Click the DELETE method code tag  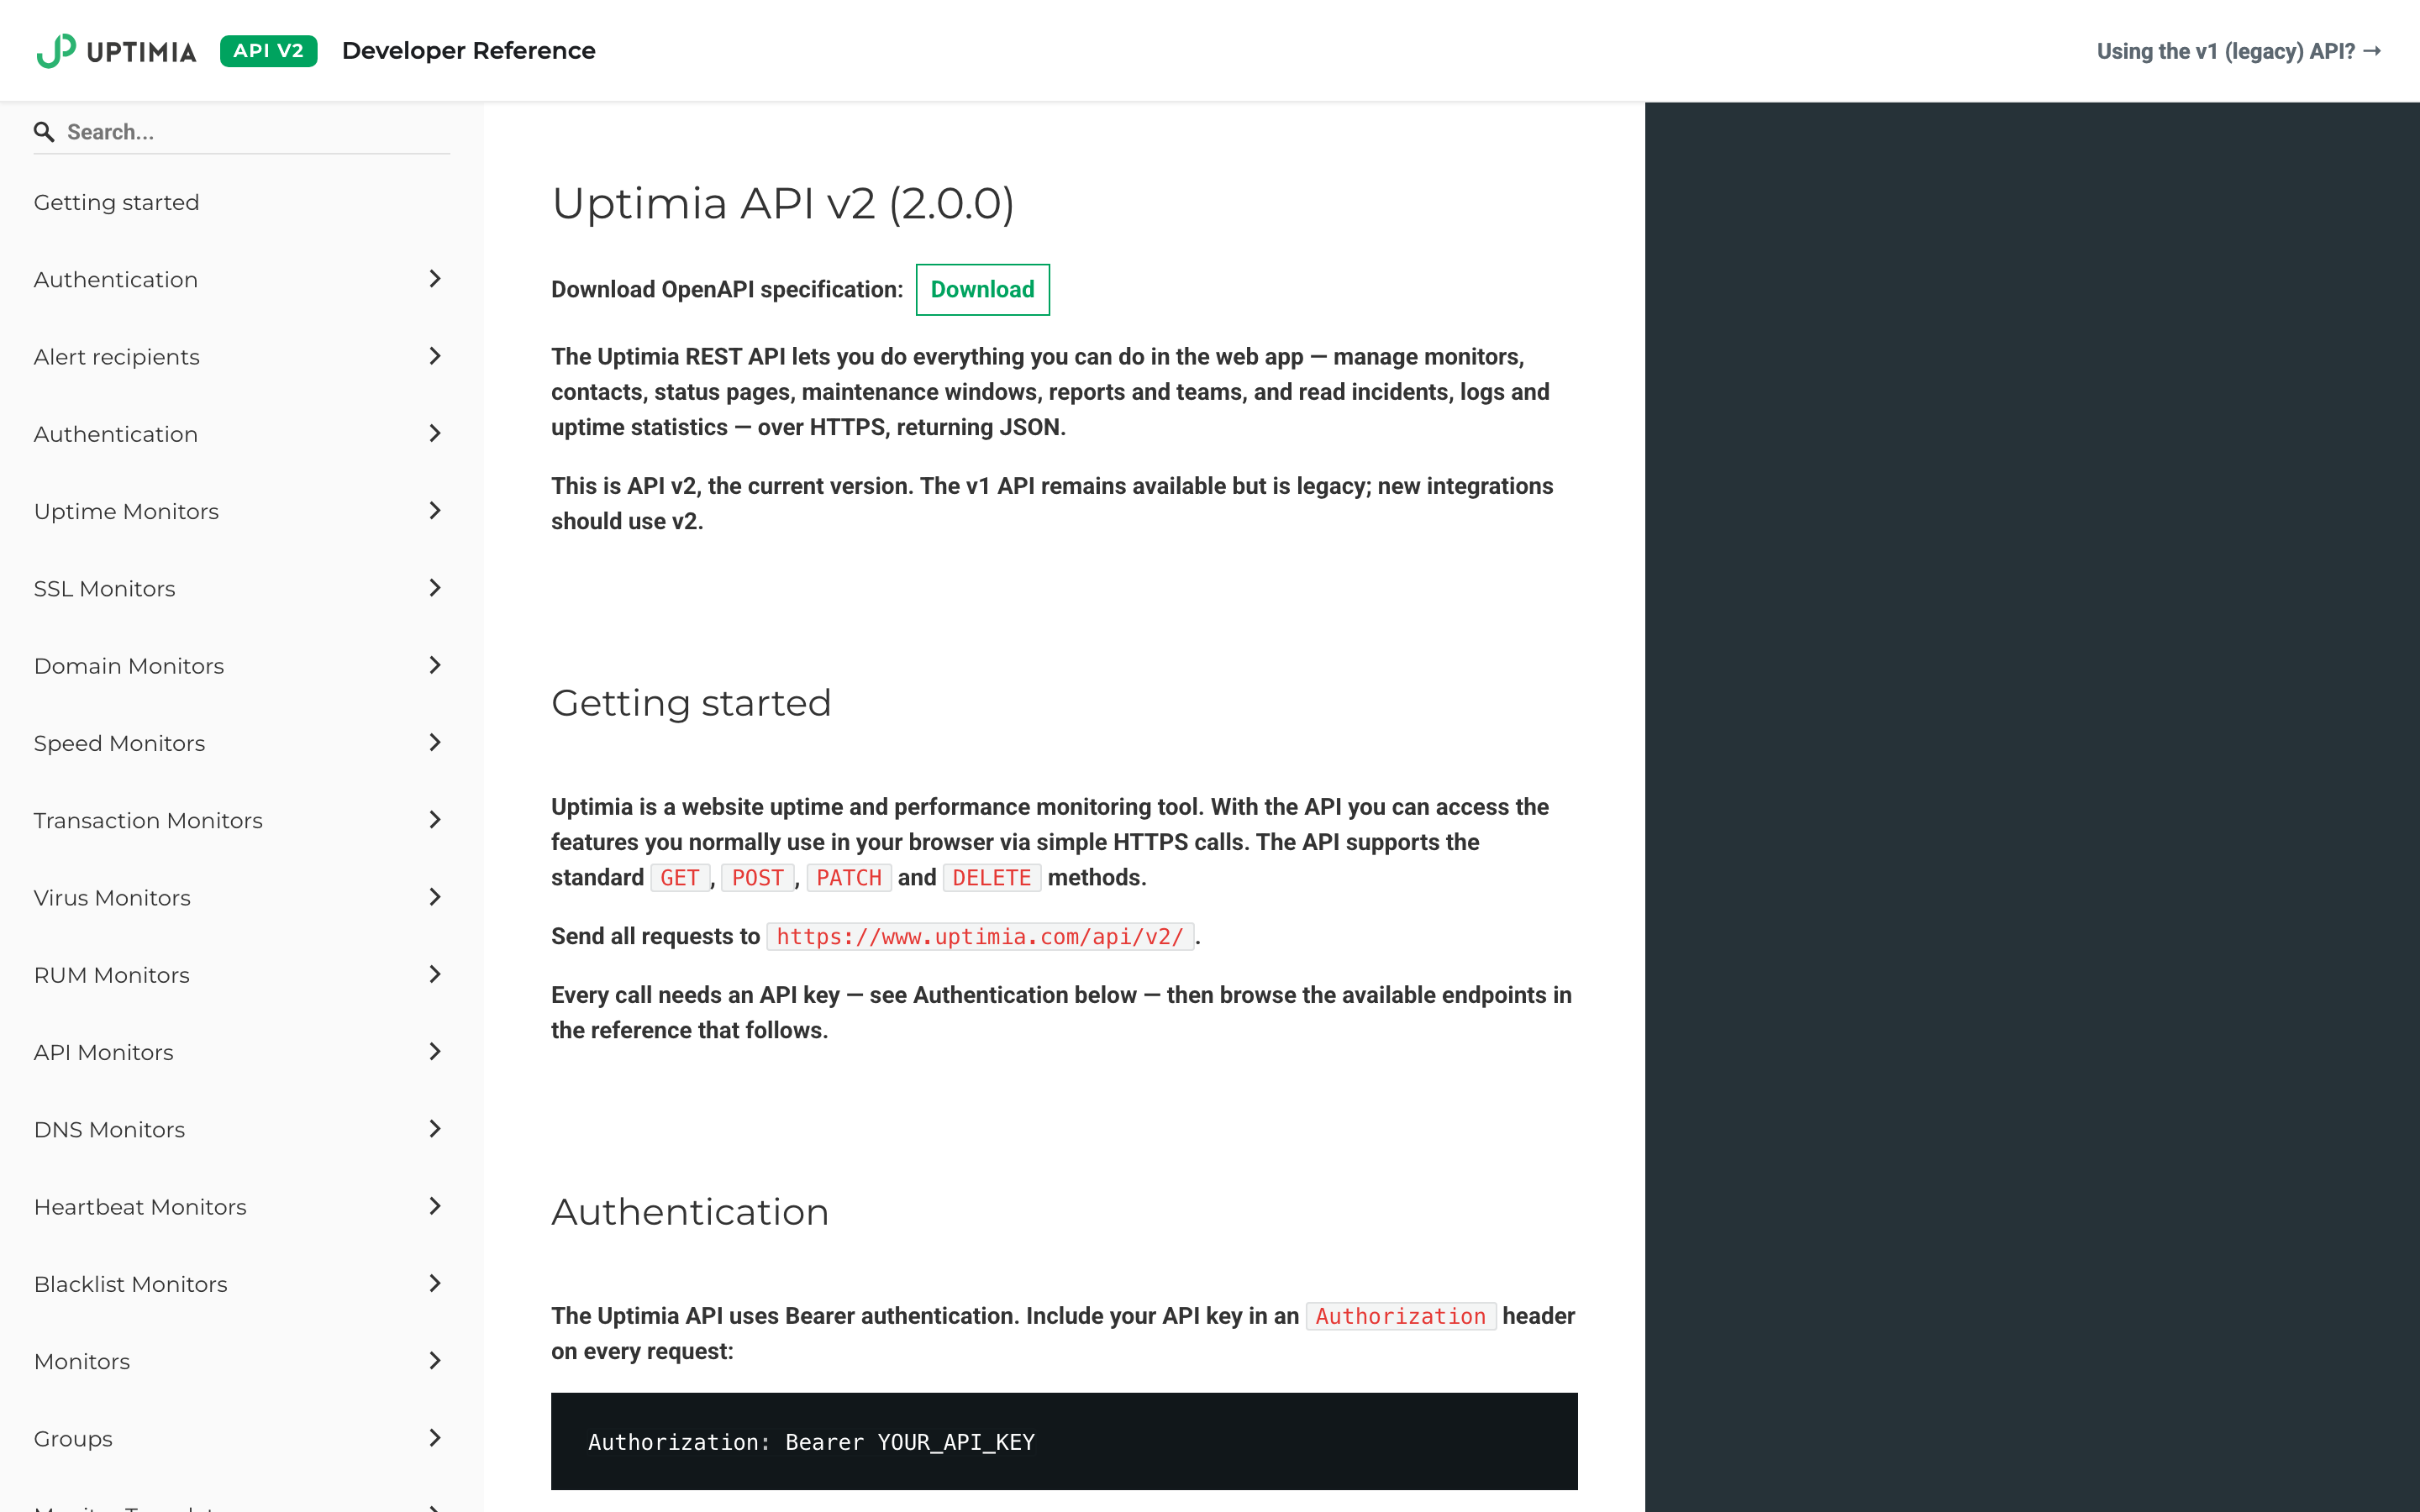991,878
